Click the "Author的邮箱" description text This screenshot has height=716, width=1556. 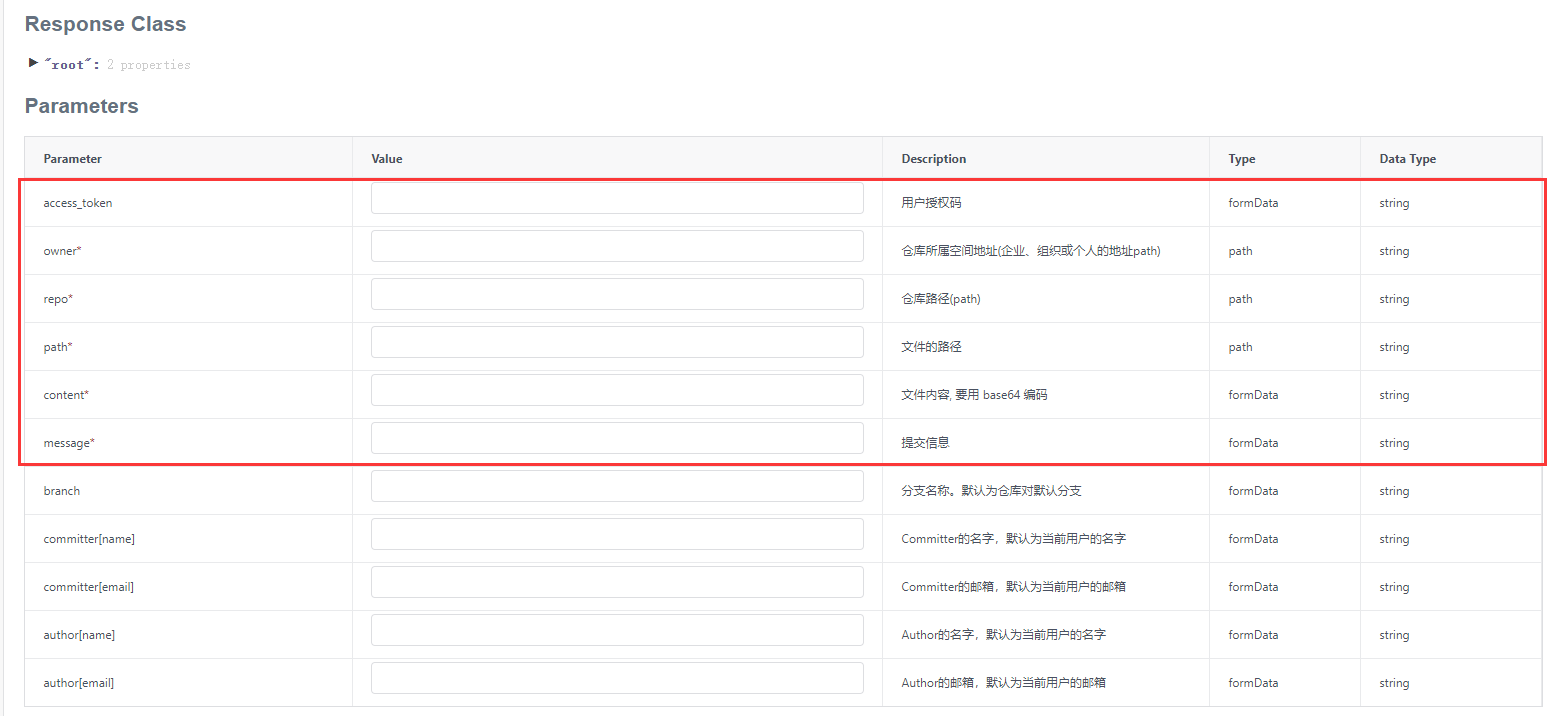(1003, 683)
